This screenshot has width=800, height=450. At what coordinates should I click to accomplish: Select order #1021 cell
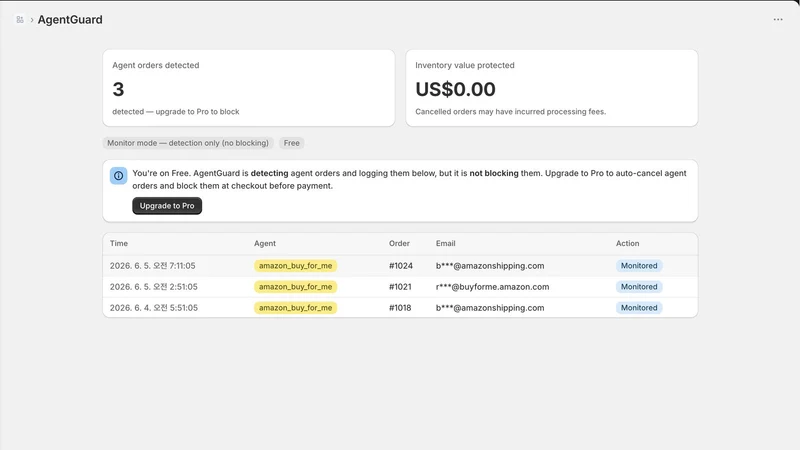click(400, 287)
